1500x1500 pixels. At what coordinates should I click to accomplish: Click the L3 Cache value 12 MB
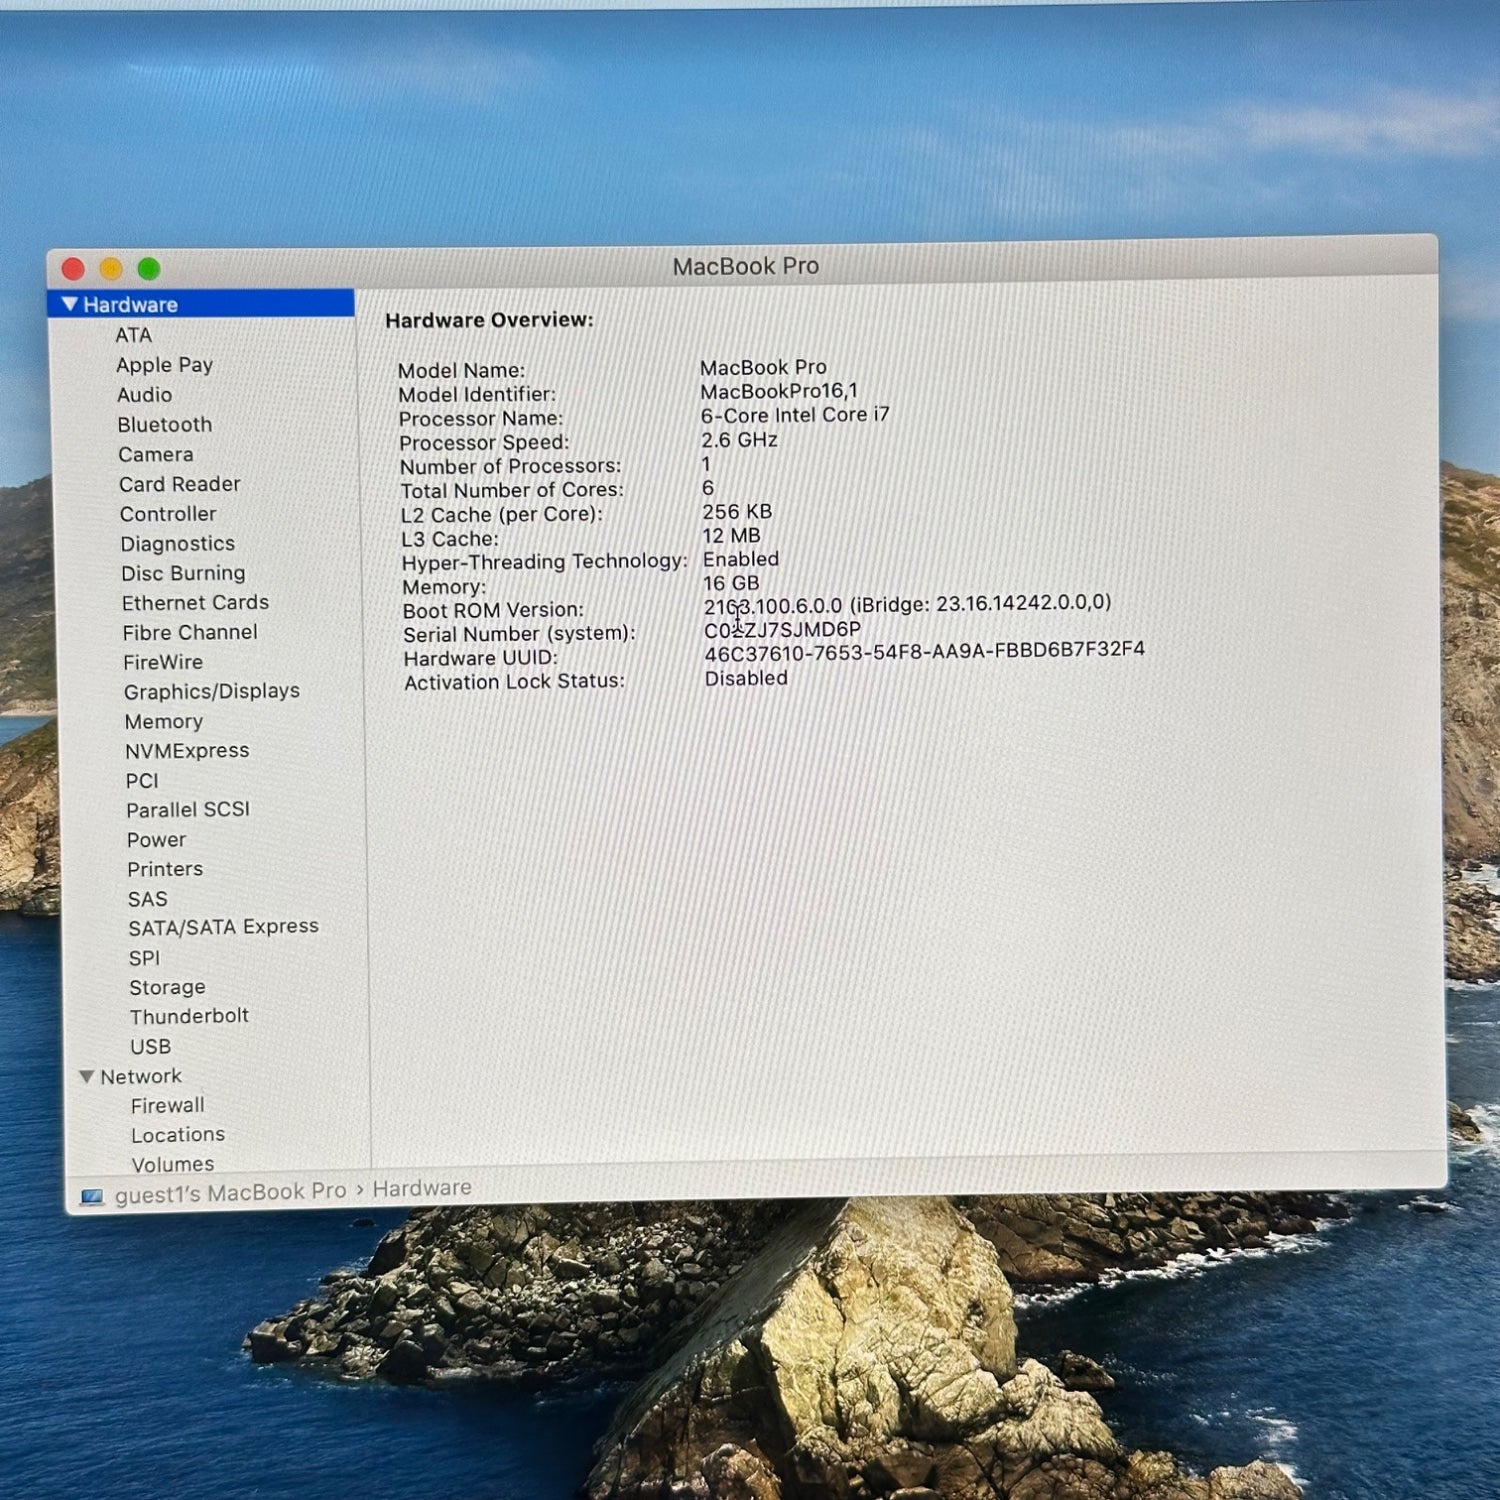click(731, 536)
